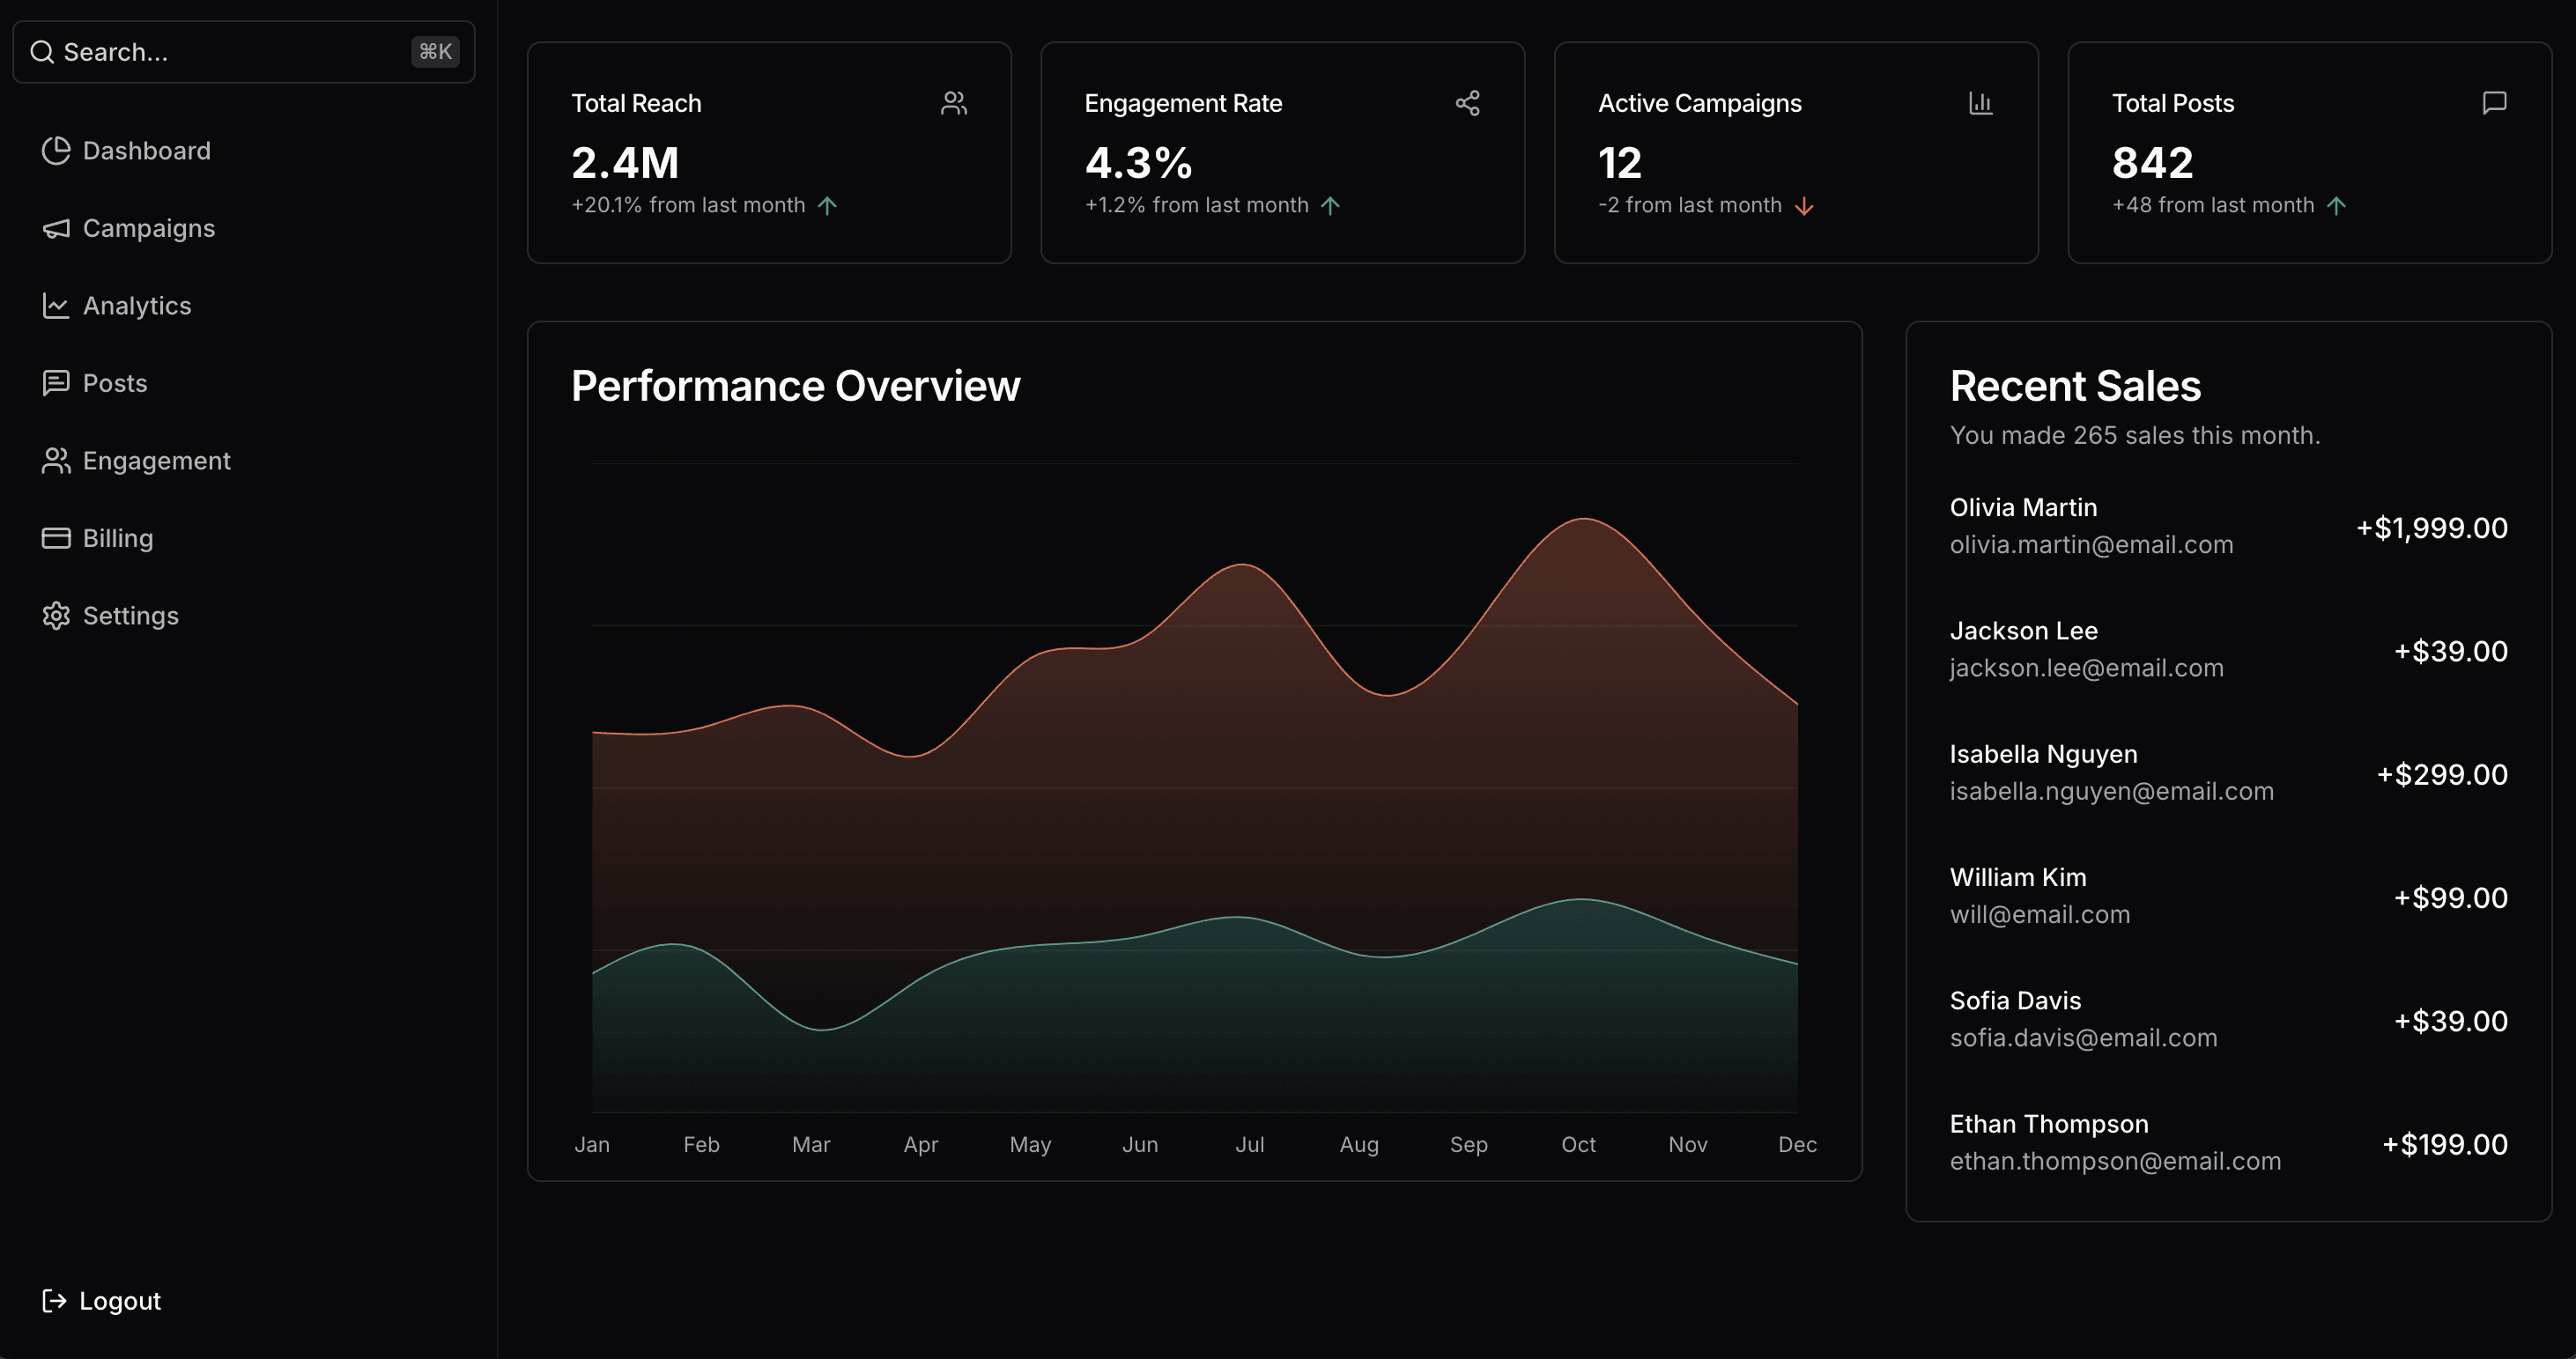Click the Billing credit card icon
The height and width of the screenshot is (1359, 2576).
pyautogui.click(x=56, y=538)
